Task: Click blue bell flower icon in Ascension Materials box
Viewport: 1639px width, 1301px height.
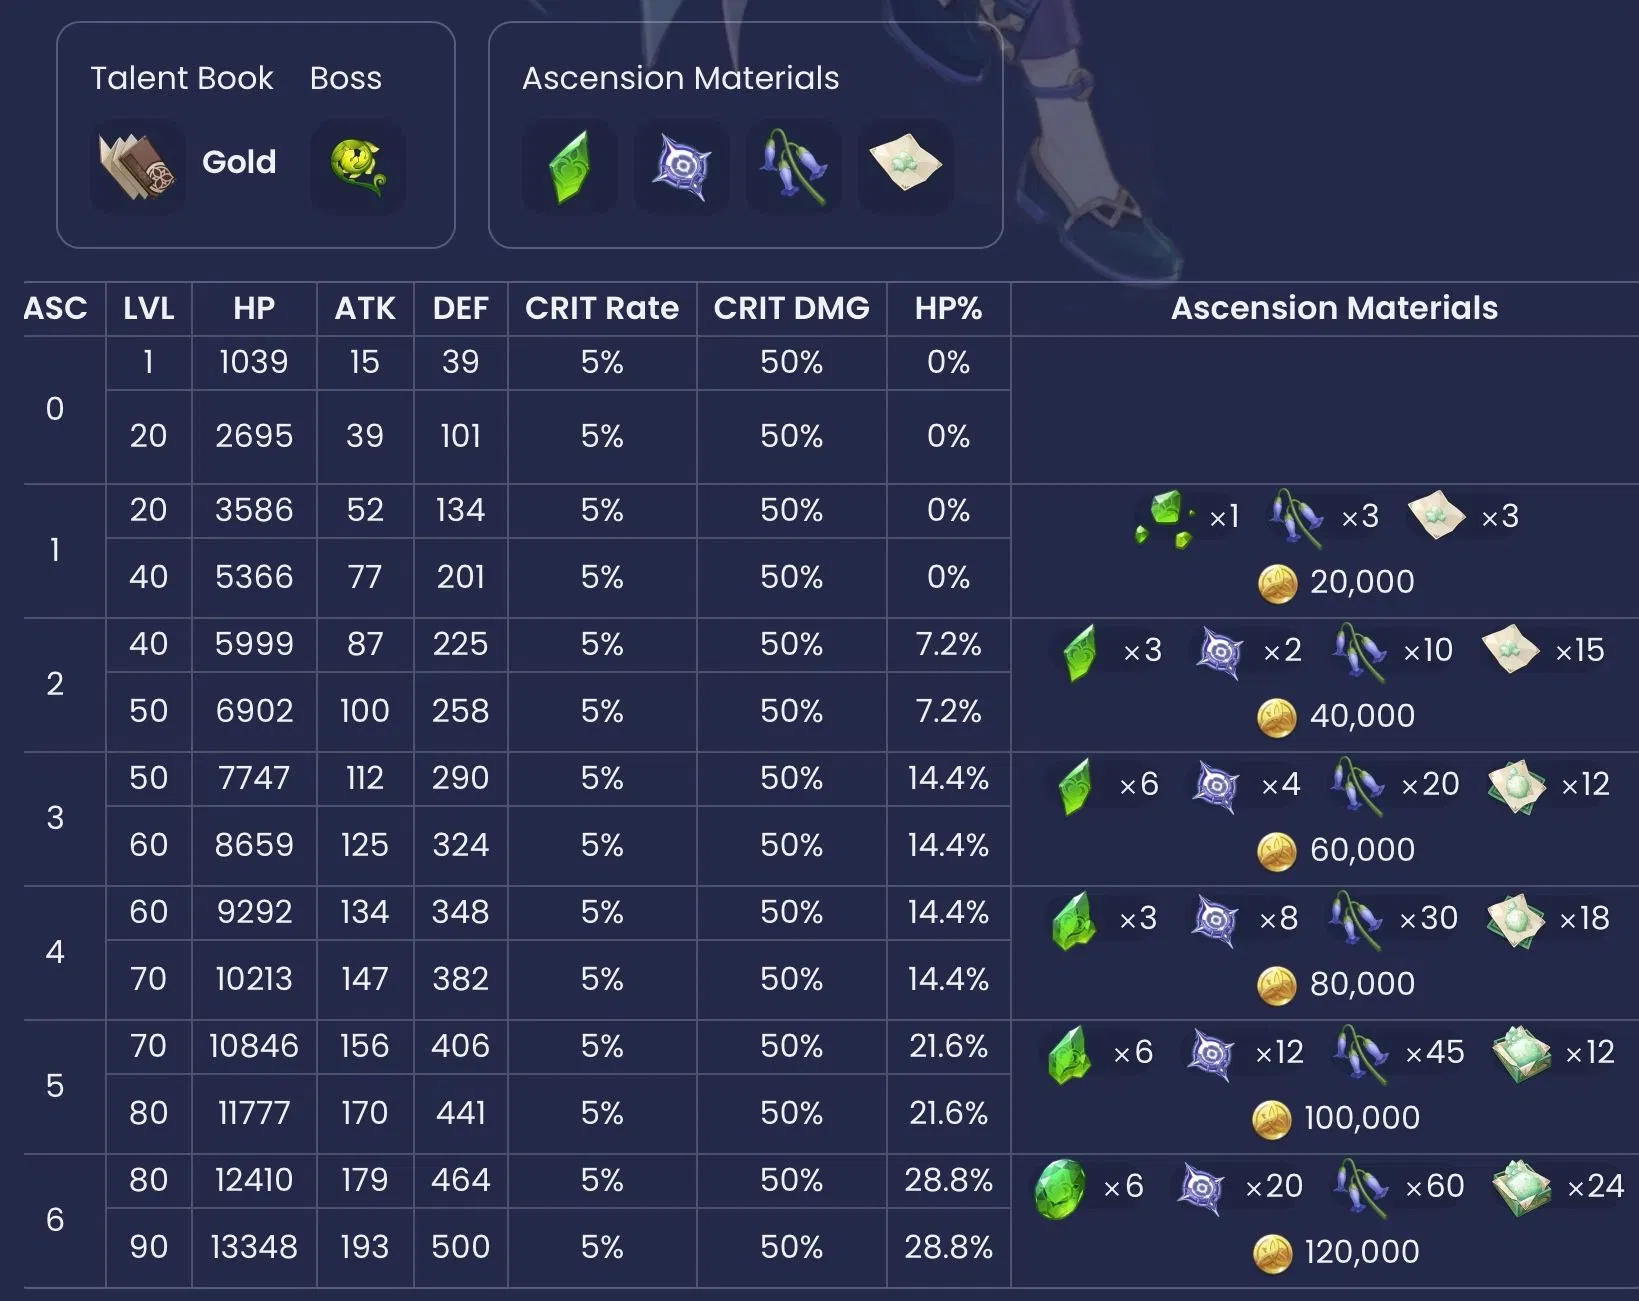Action: coord(793,166)
